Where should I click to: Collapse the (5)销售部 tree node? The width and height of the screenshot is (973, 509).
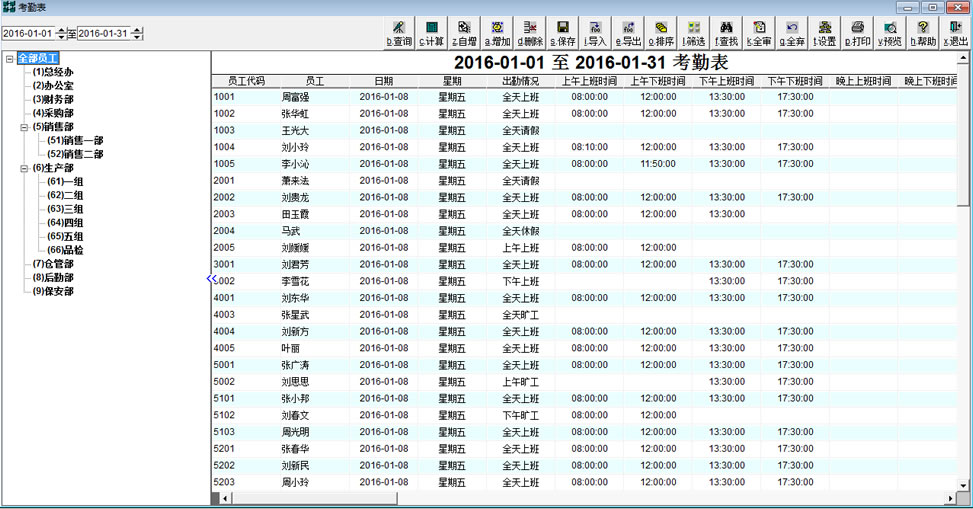tap(24, 127)
